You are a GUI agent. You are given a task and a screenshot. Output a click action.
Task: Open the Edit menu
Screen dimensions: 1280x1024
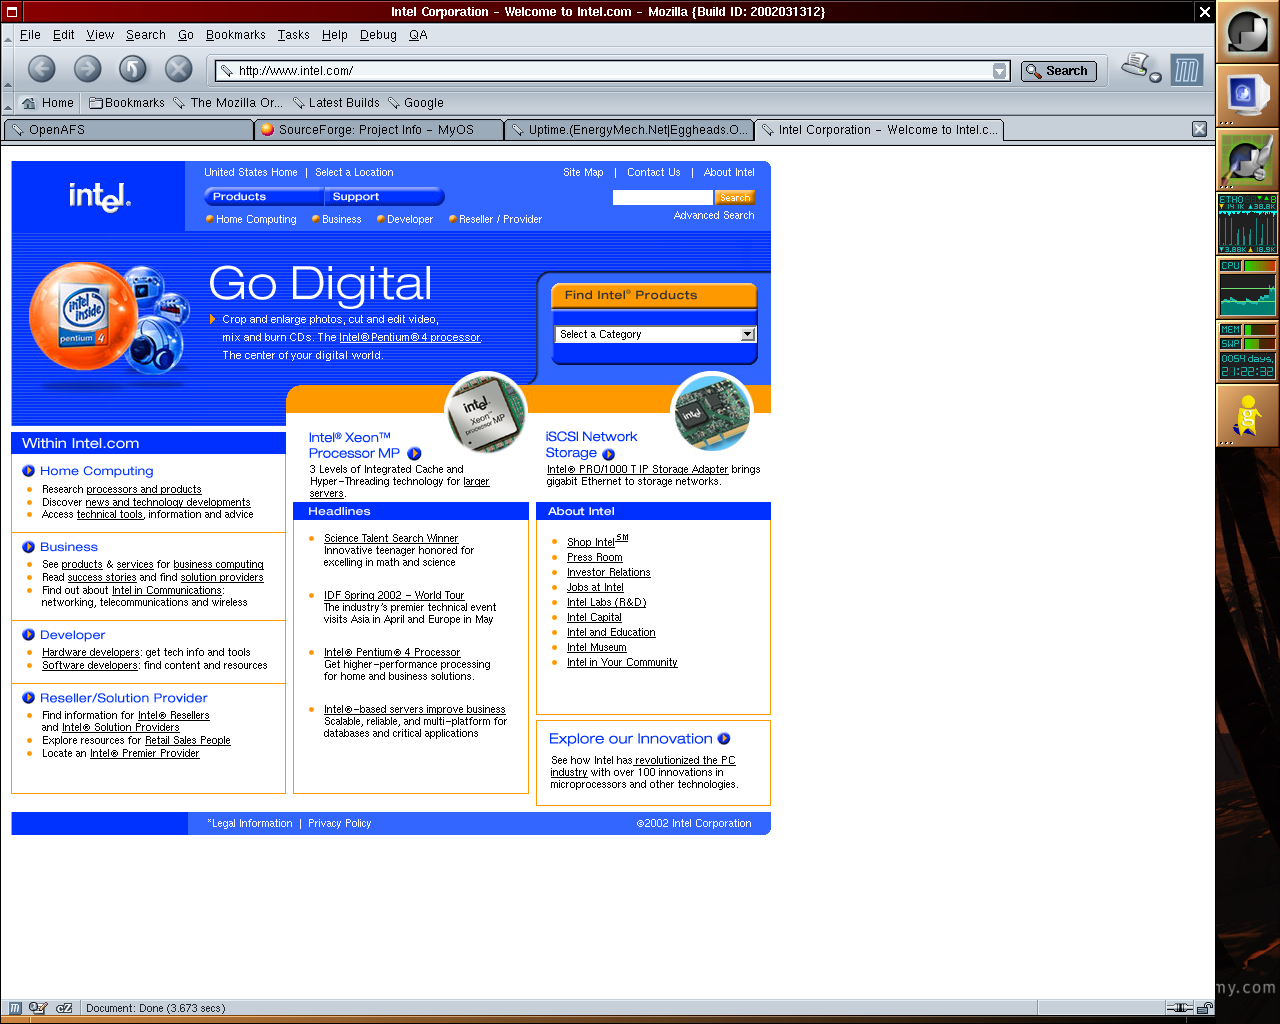(x=64, y=35)
